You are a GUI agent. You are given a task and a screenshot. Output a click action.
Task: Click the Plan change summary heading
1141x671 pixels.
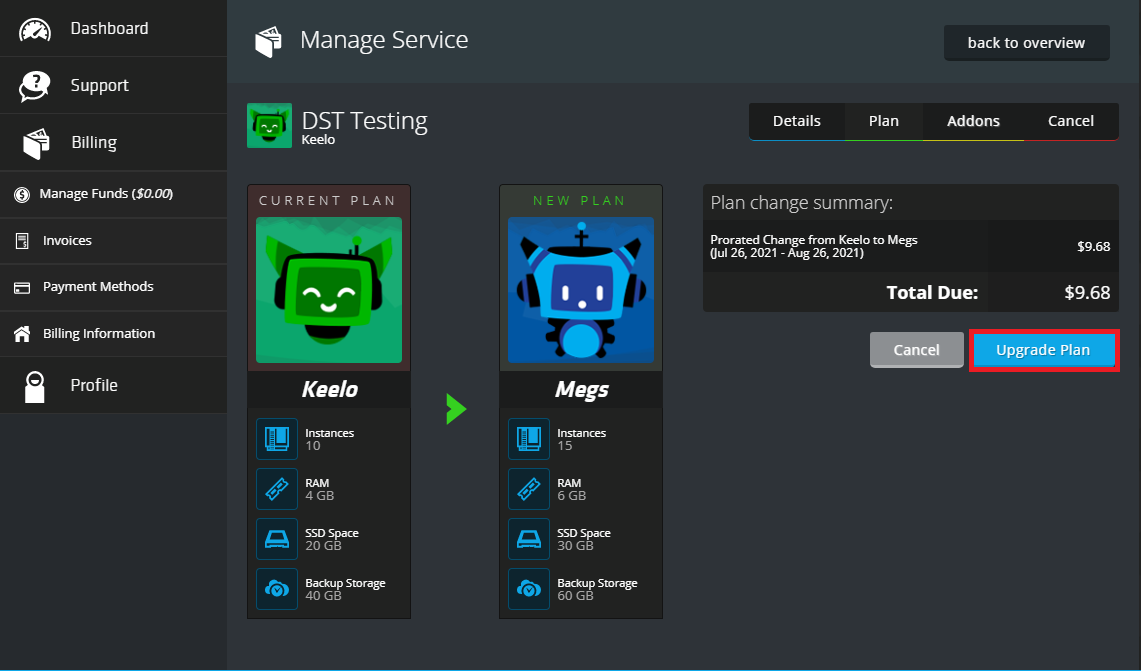pos(801,203)
